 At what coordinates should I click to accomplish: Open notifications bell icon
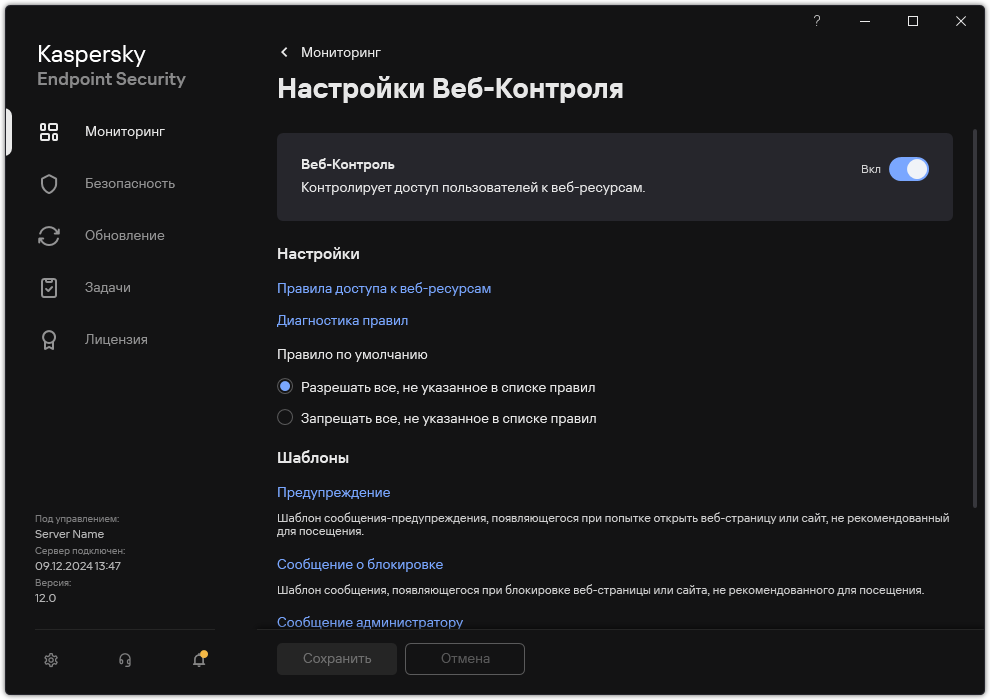199,659
